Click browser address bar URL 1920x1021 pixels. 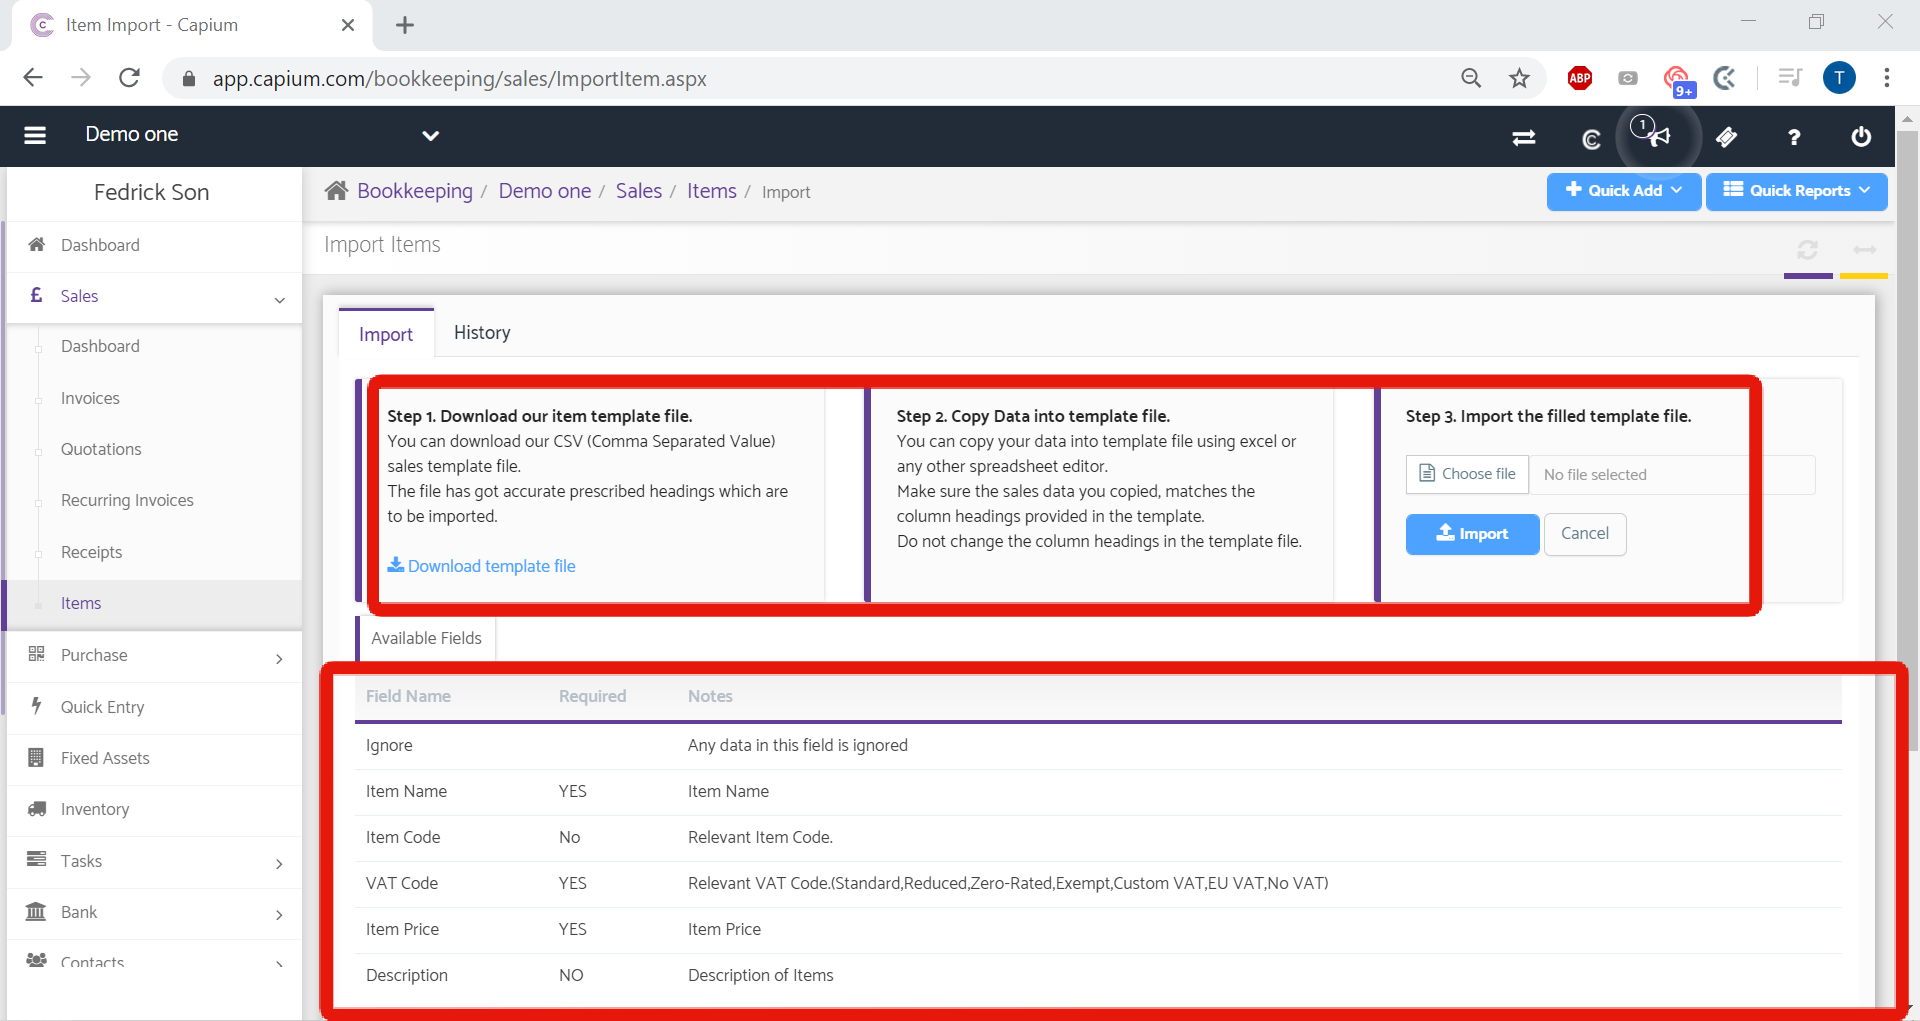(459, 79)
